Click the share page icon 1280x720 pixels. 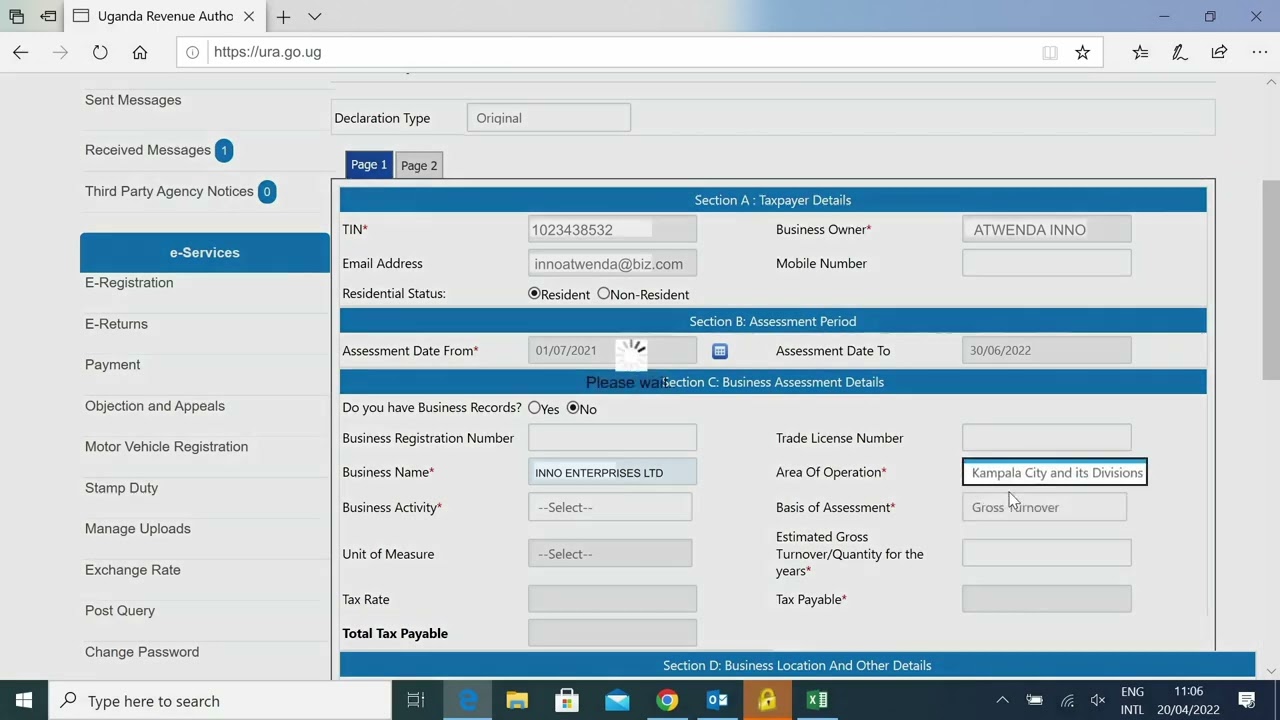[x=1219, y=52]
